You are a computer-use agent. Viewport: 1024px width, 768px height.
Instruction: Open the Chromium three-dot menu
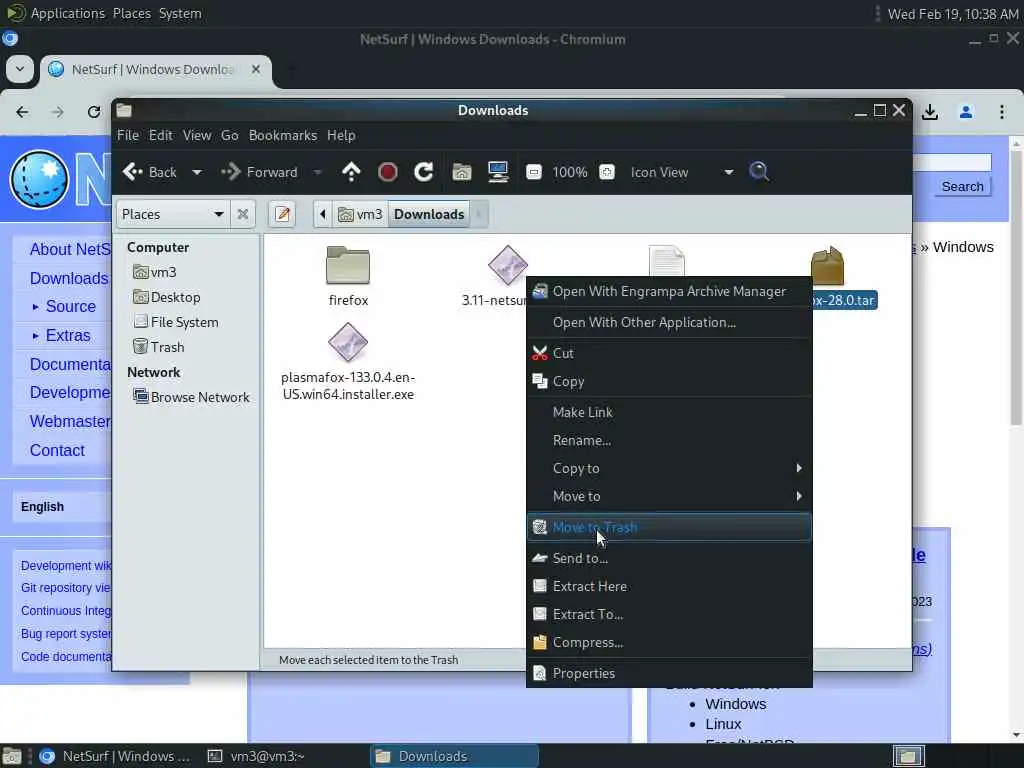coord(1002,112)
